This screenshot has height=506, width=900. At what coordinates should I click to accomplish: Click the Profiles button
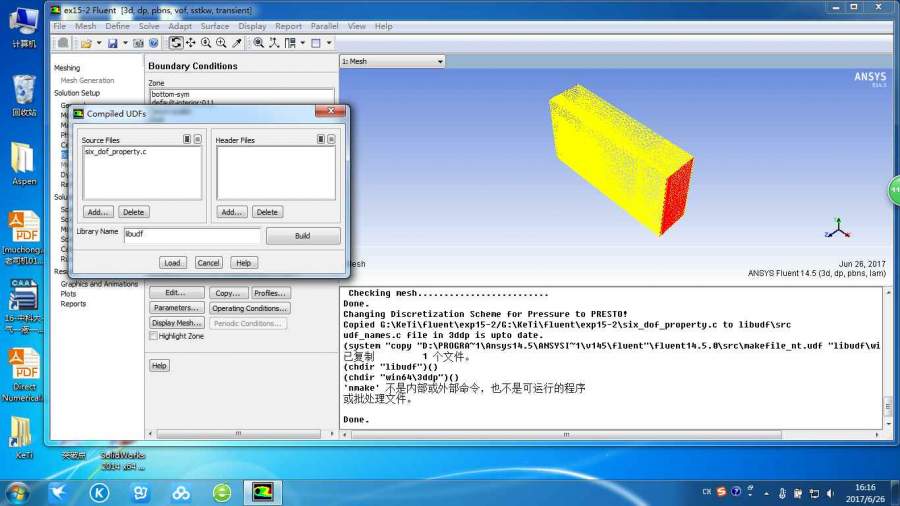click(270, 293)
